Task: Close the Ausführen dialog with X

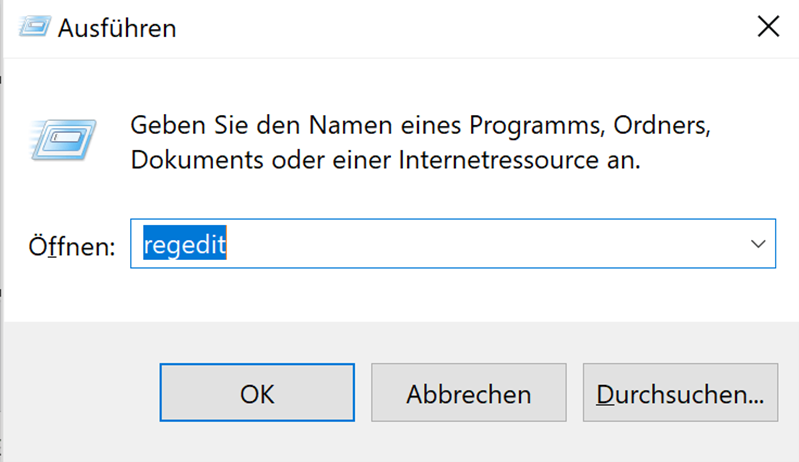Action: click(x=767, y=27)
